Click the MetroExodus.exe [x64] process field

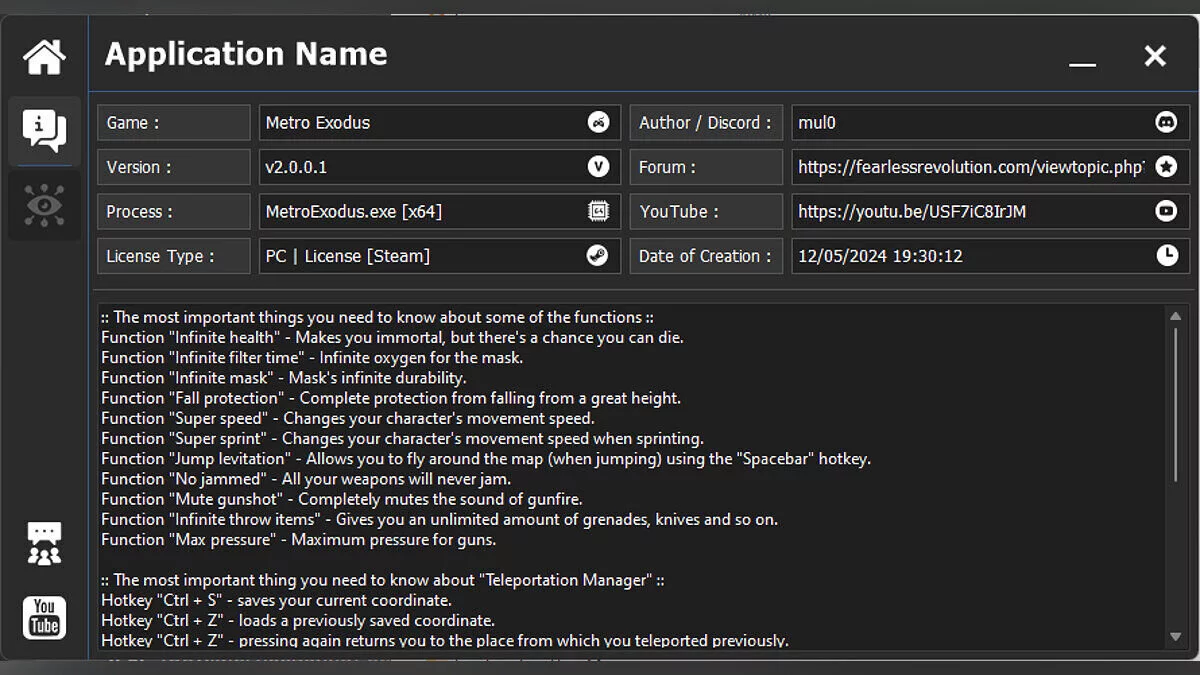pyautogui.click(x=440, y=211)
